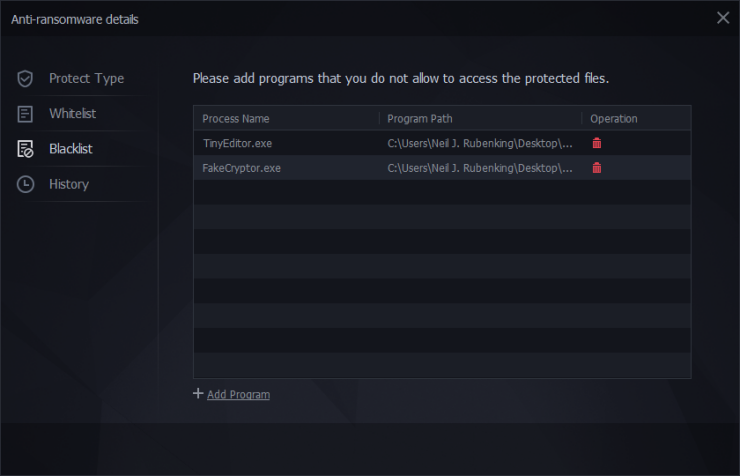Select the FakeCryptor.exe process name
Image resolution: width=740 pixels, height=476 pixels.
pos(241,168)
